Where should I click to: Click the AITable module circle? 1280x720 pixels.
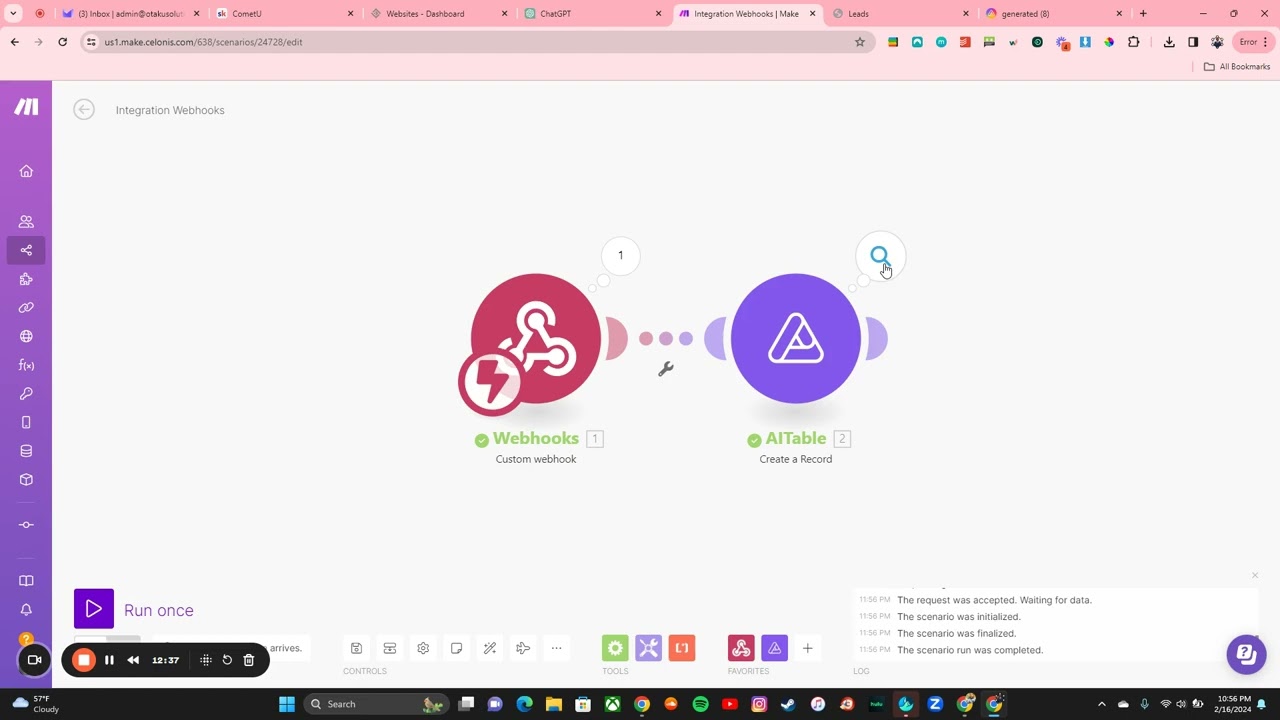(796, 338)
